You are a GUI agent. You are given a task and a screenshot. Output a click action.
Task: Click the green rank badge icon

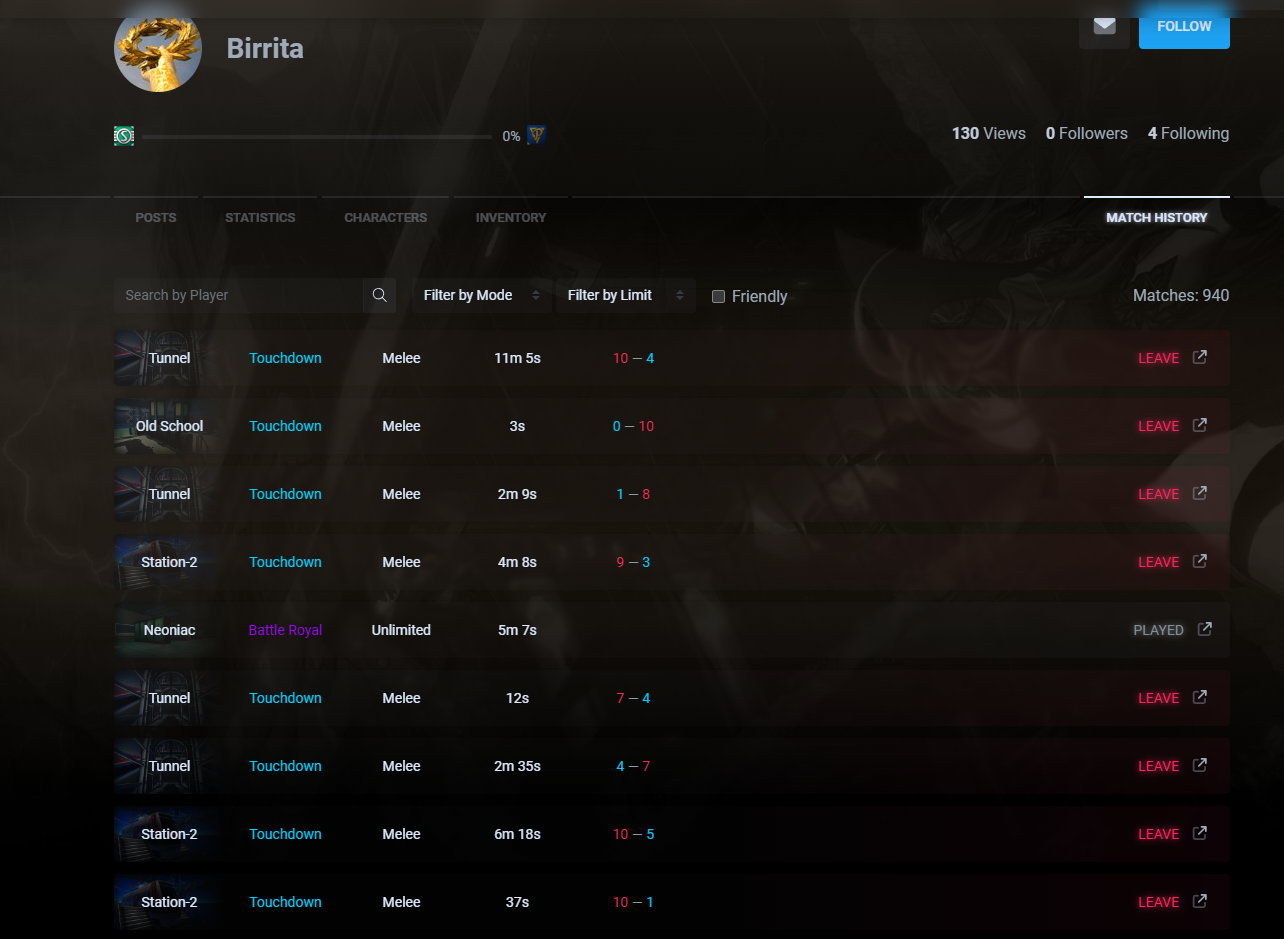124,136
